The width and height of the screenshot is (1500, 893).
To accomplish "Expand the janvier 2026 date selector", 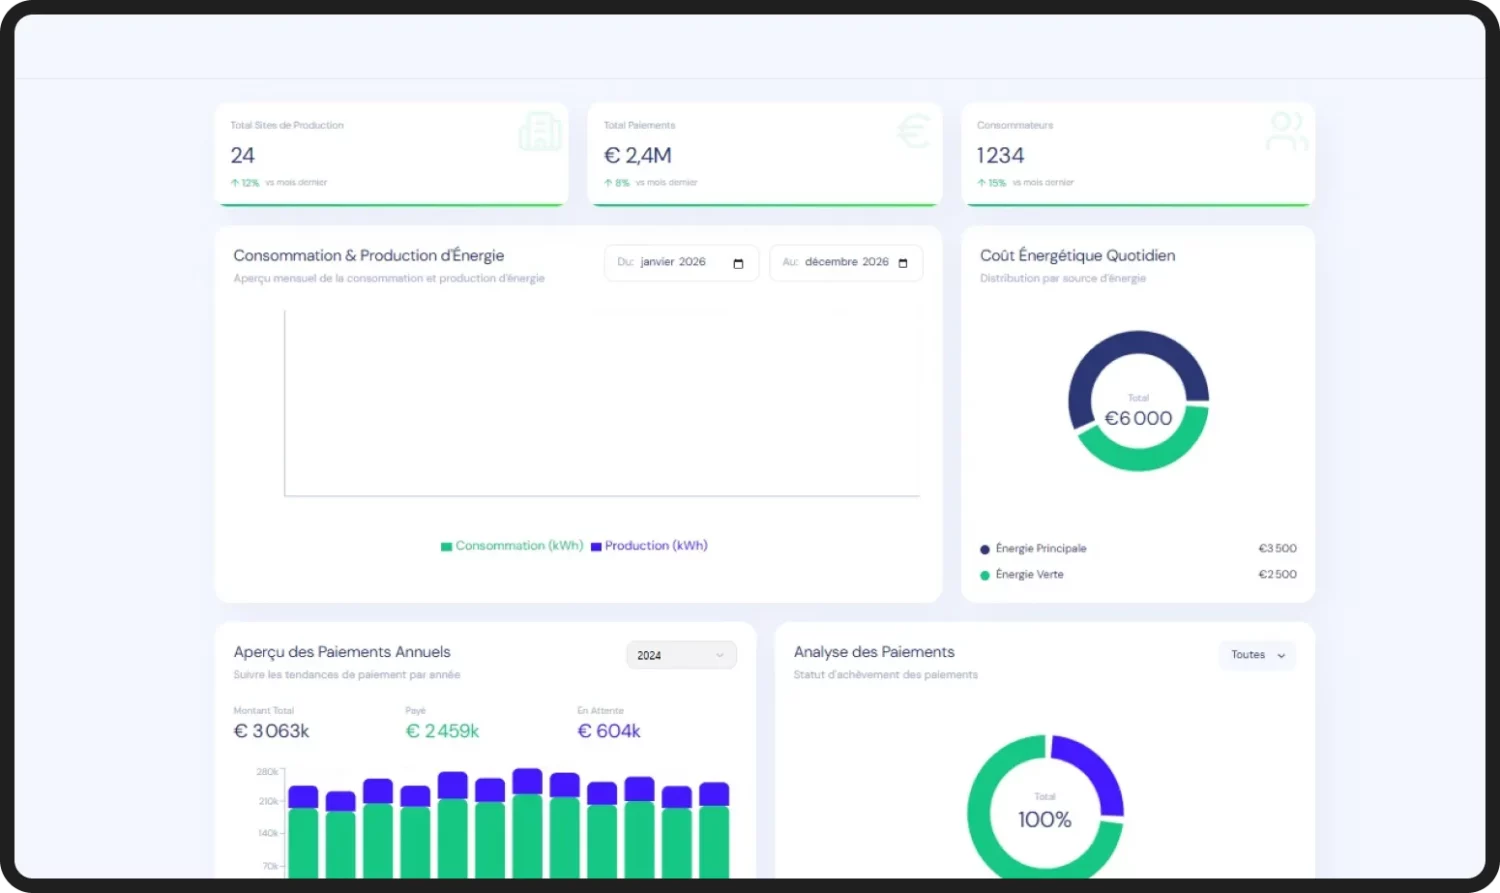I will 672,262.
